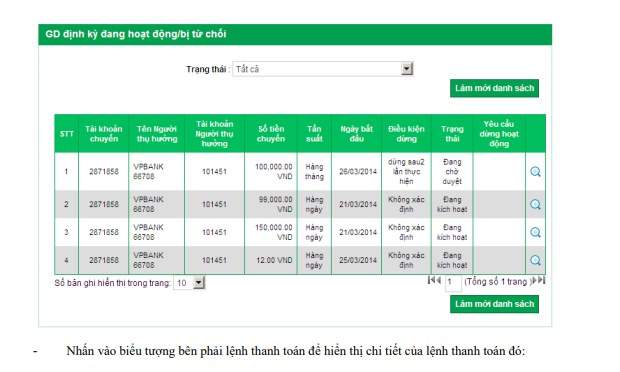Viewport: 620px width, 372px height.
Task: Click Tài khoản Người thụ hưởng header
Action: 215,134
